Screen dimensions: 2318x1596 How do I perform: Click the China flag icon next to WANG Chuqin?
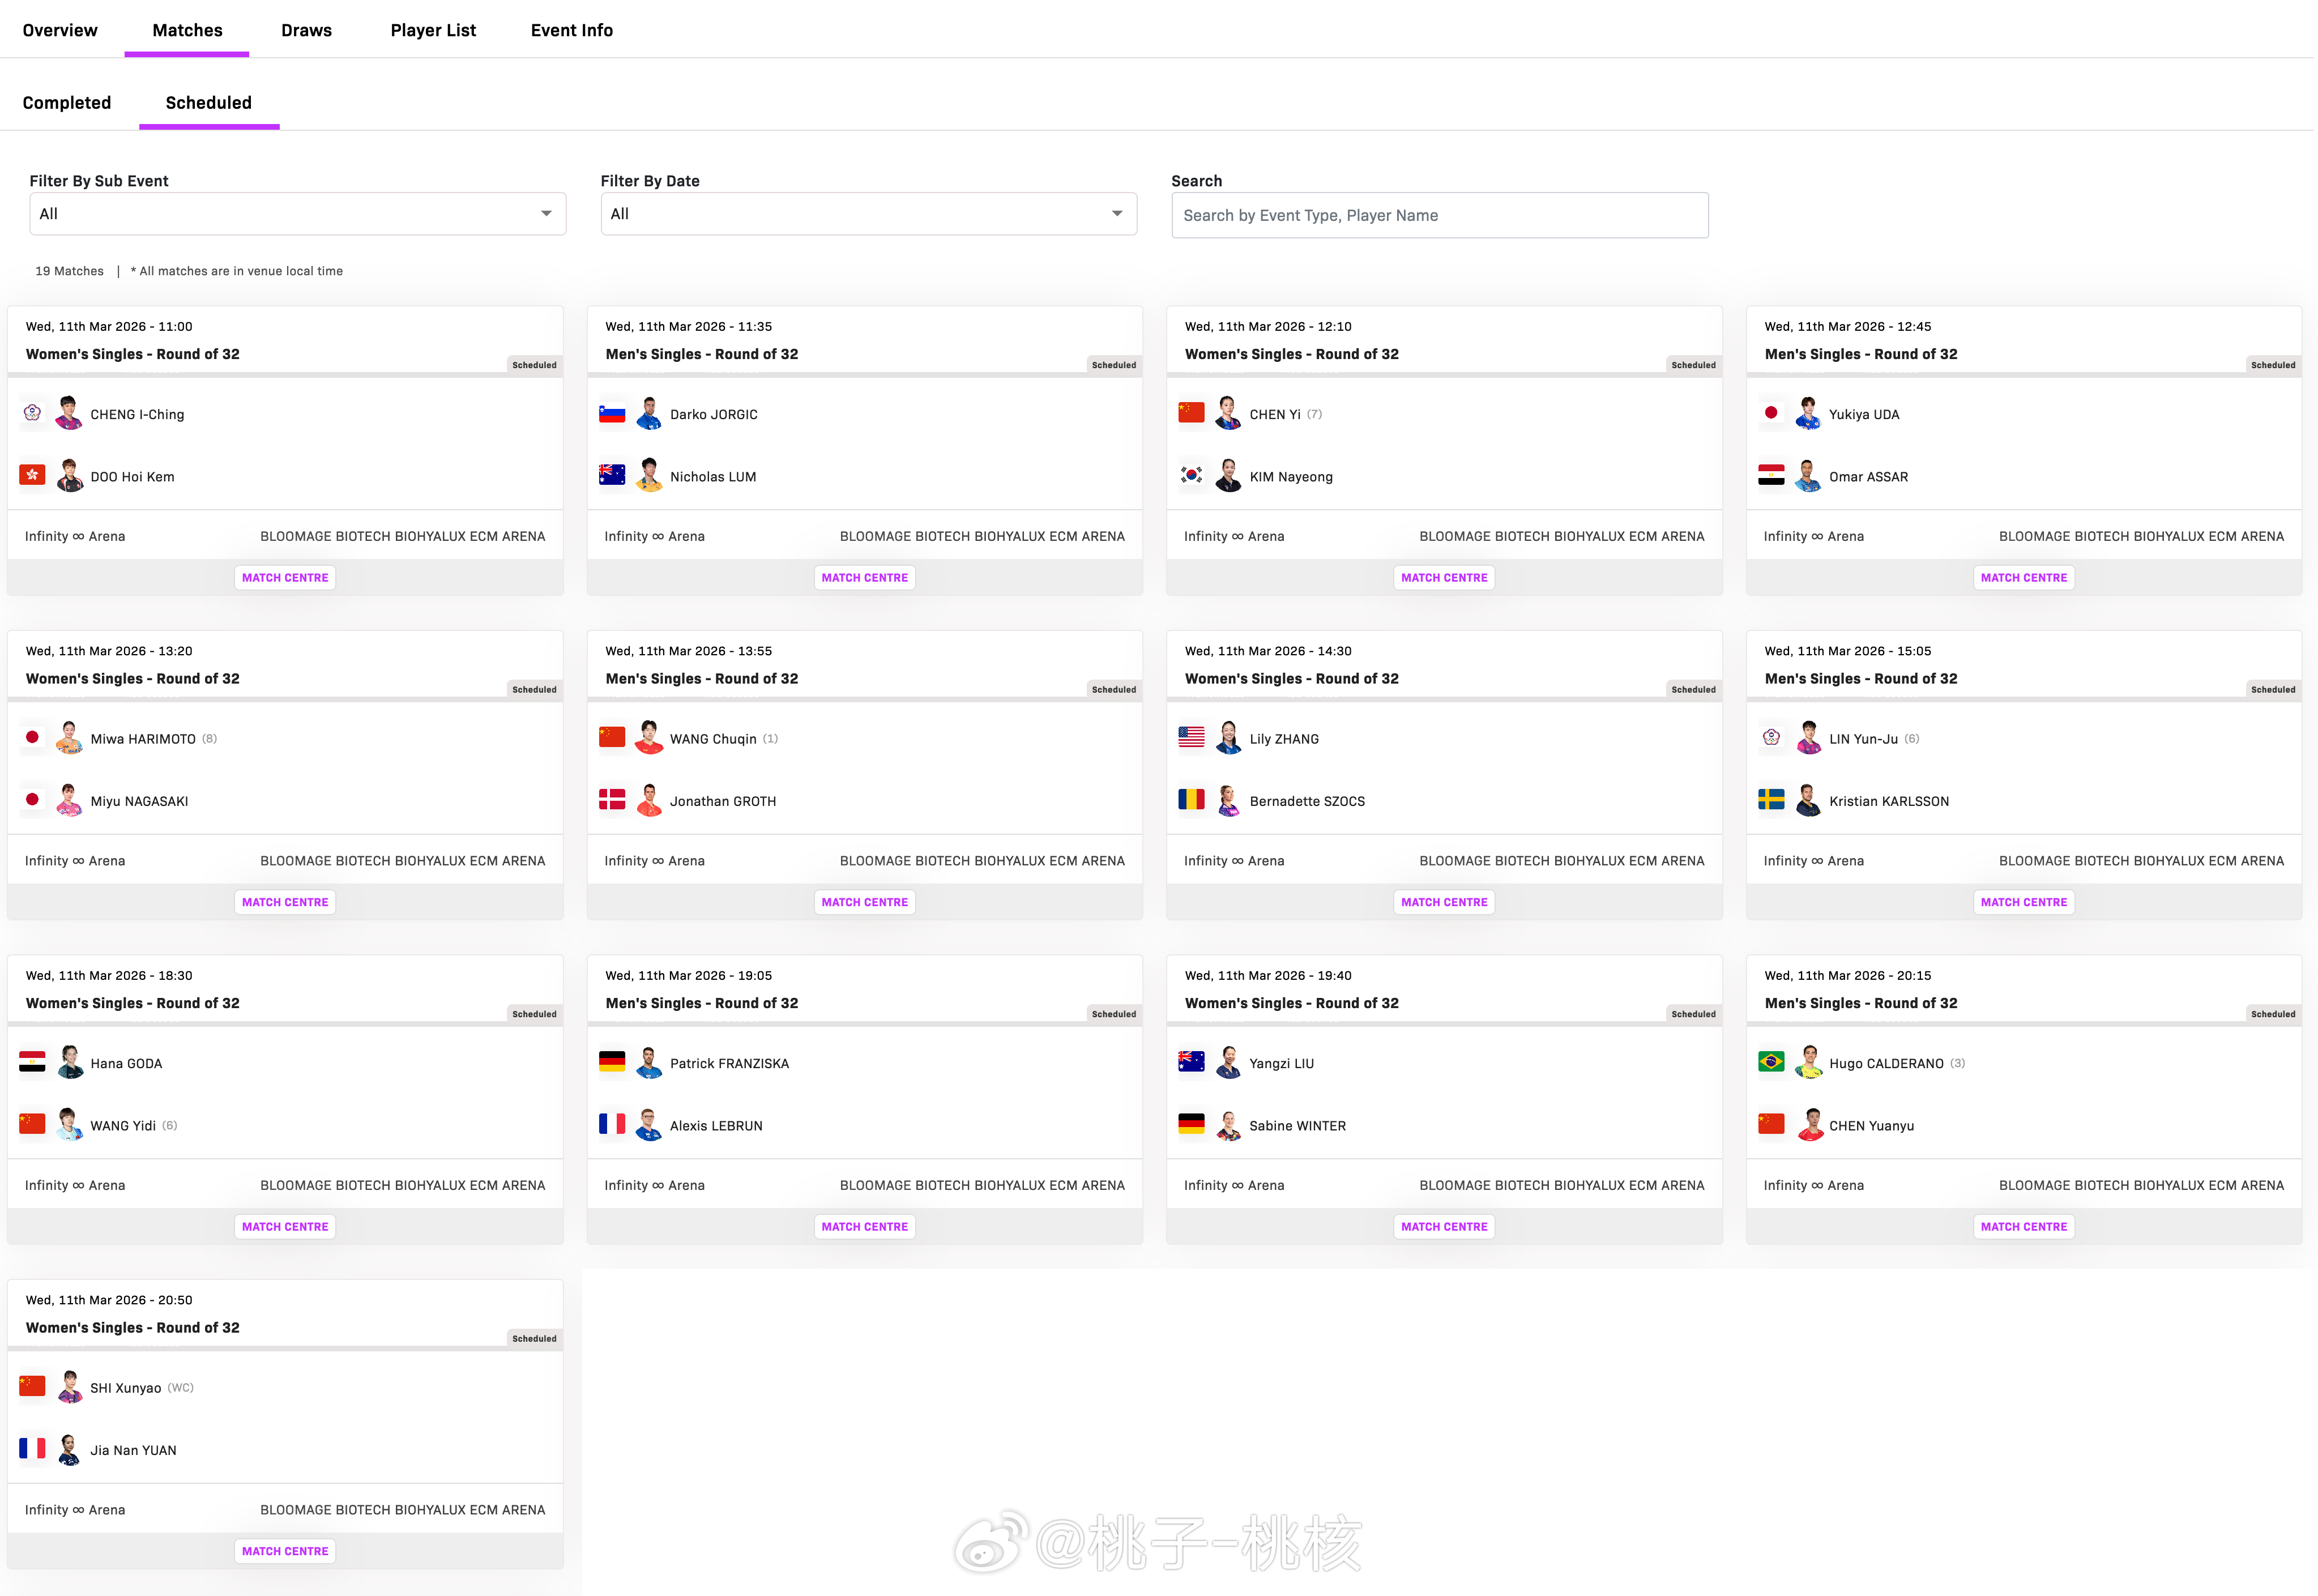click(612, 737)
